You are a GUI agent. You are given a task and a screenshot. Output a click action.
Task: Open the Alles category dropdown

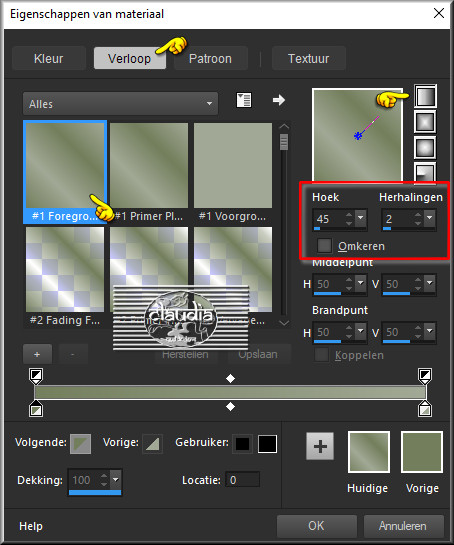120,104
